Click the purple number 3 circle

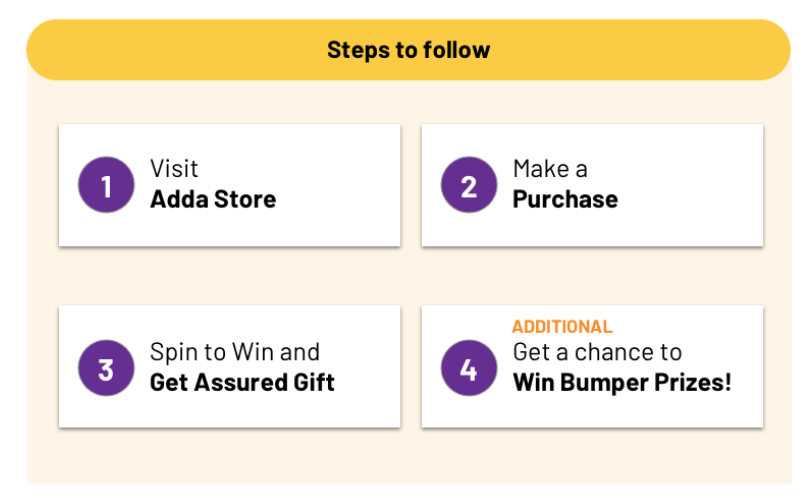106,368
